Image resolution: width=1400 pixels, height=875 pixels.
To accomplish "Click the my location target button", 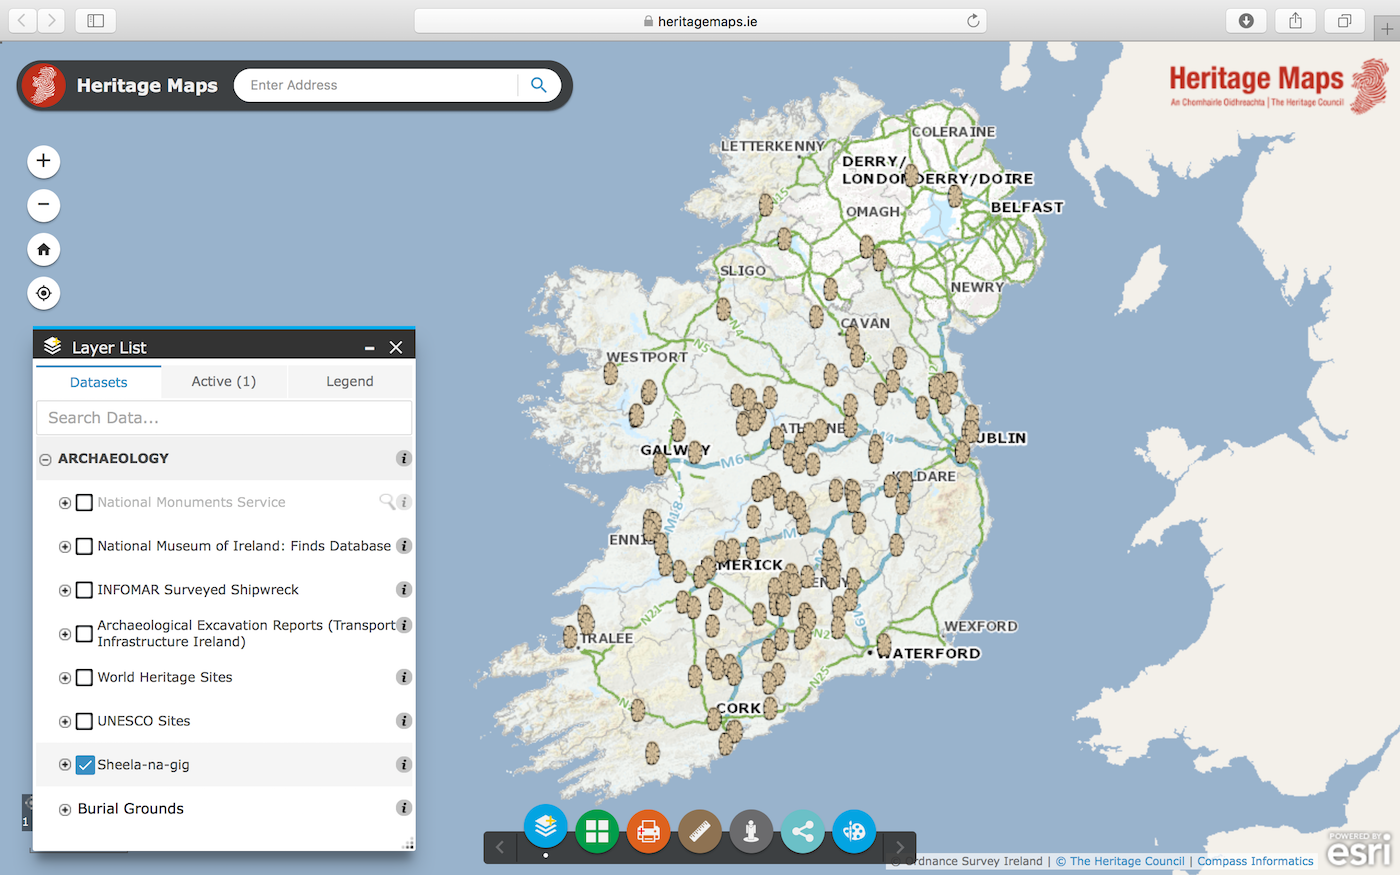I will (x=43, y=293).
